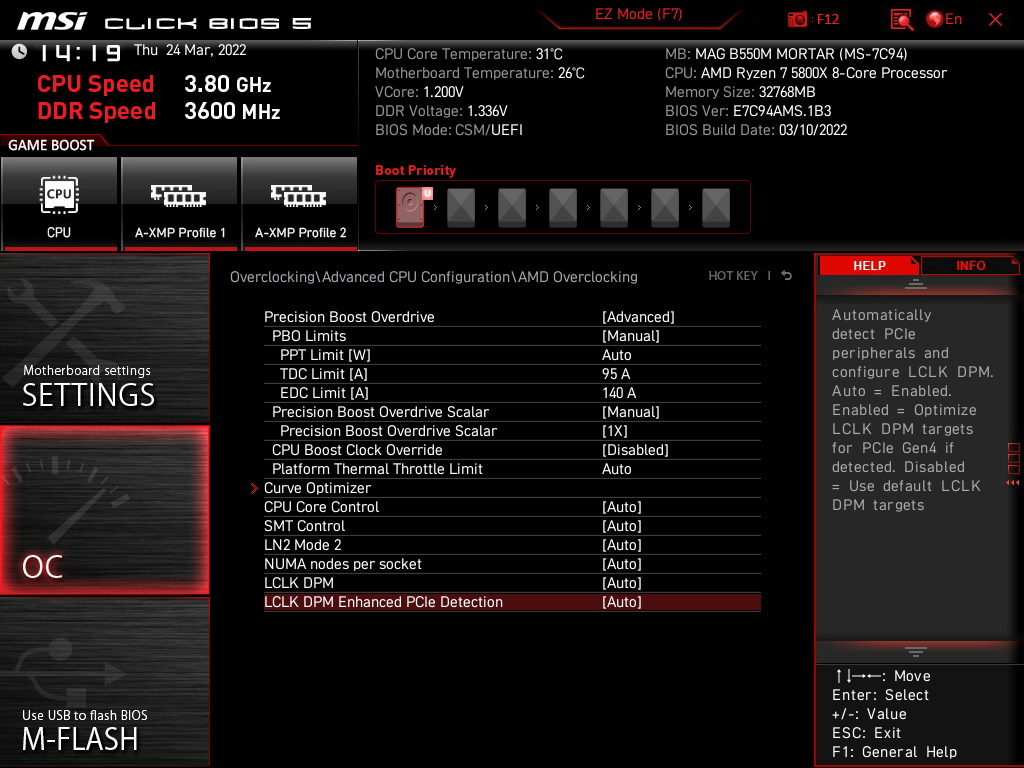
Task: Switch to EZ Mode (F7)
Action: [x=639, y=14]
